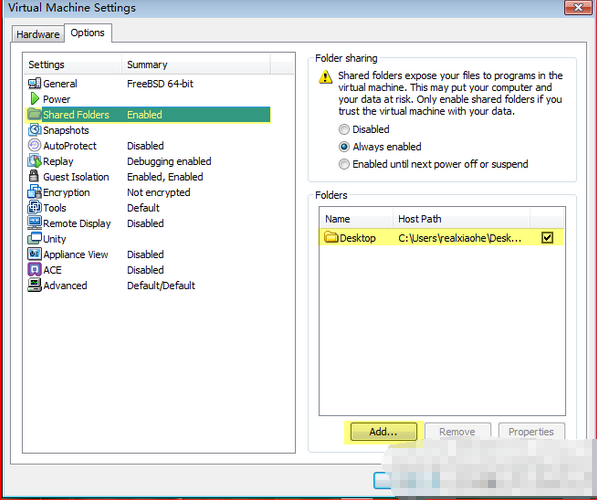597x500 pixels.
Task: Click the Default/Default summary text
Action: pos(161,286)
